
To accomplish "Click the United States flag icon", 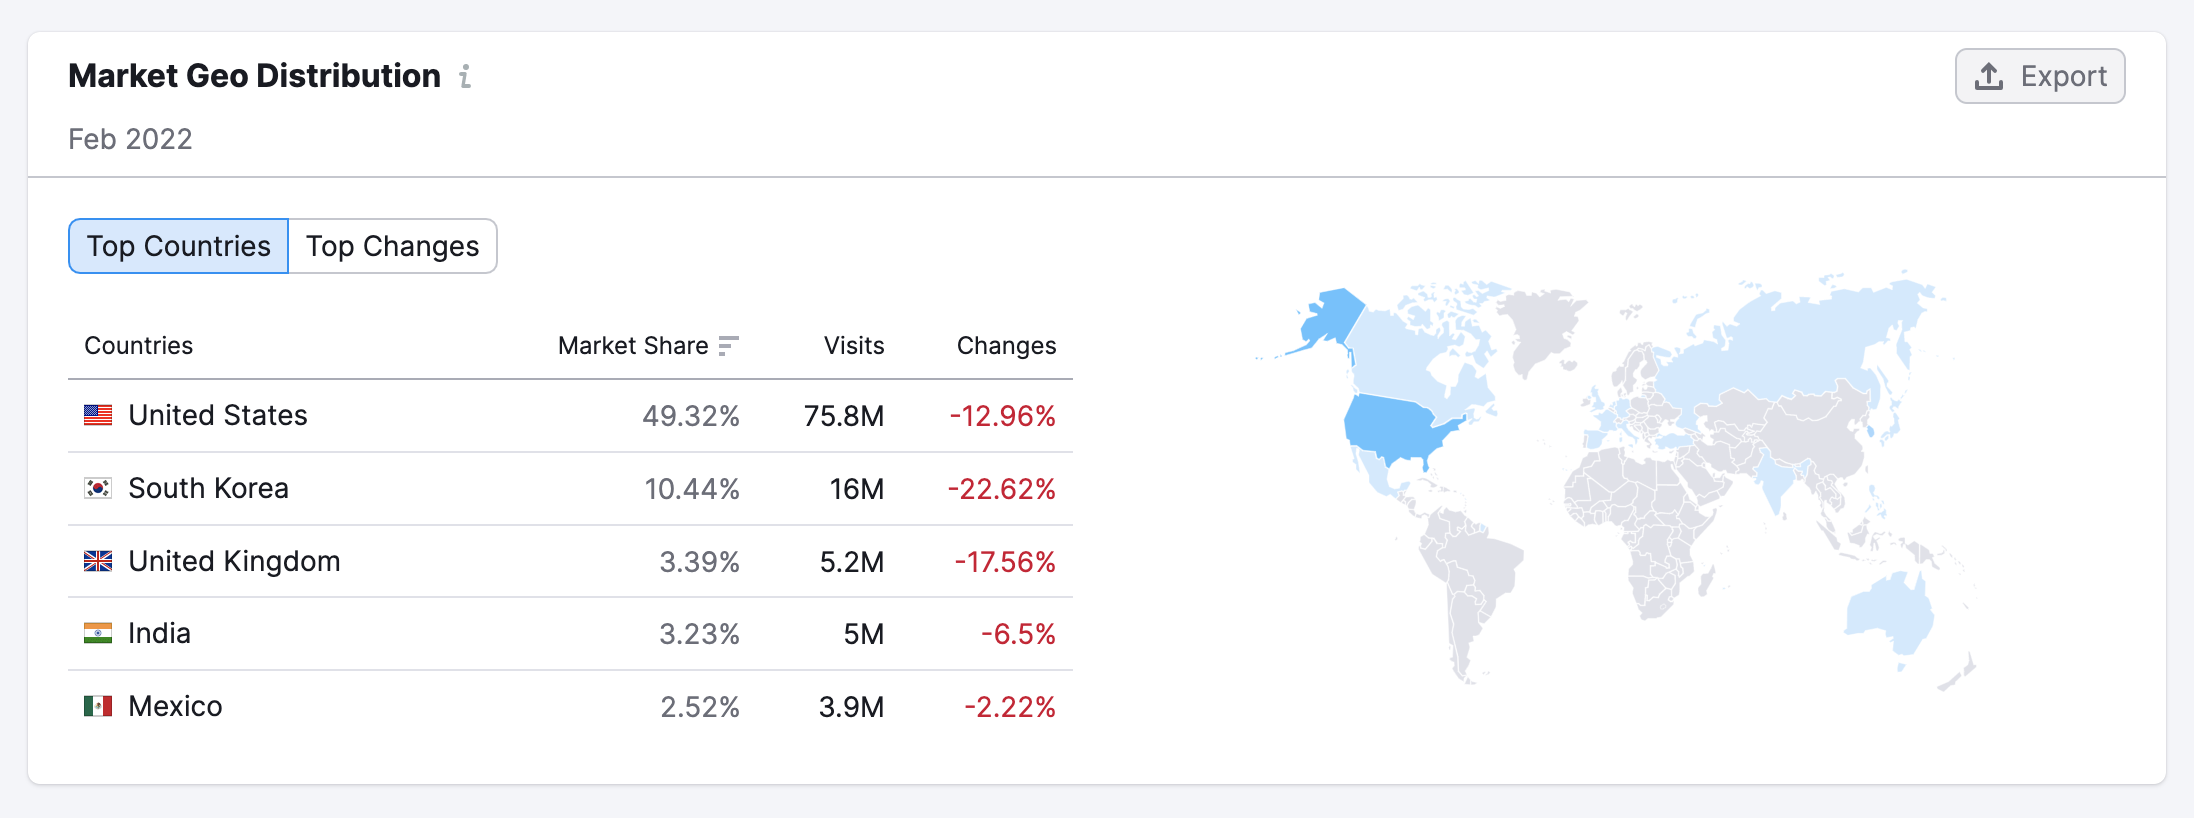I will tap(98, 415).
